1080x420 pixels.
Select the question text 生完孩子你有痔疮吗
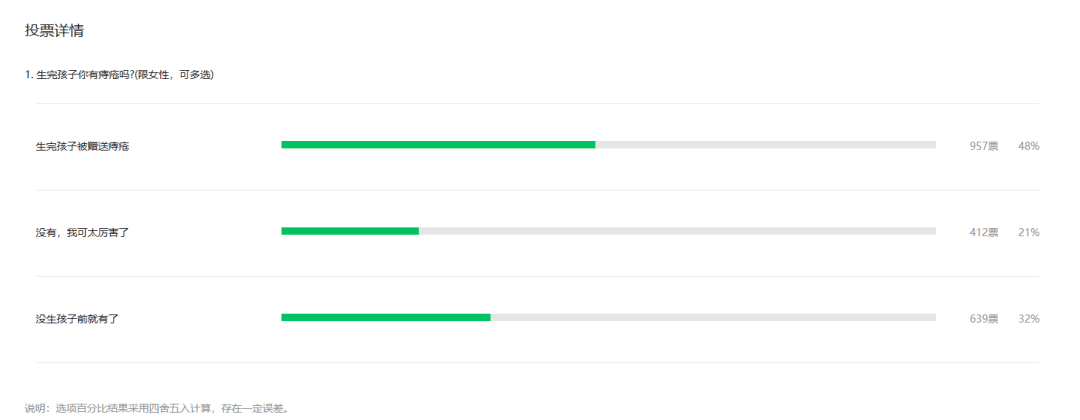click(85, 75)
